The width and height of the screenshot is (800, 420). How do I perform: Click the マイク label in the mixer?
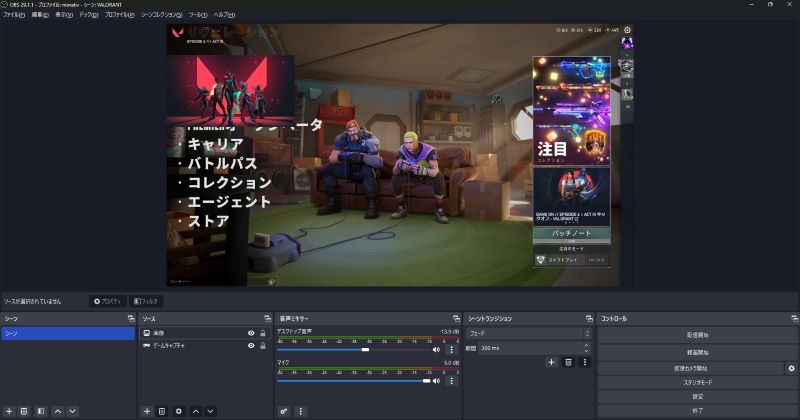pos(283,363)
